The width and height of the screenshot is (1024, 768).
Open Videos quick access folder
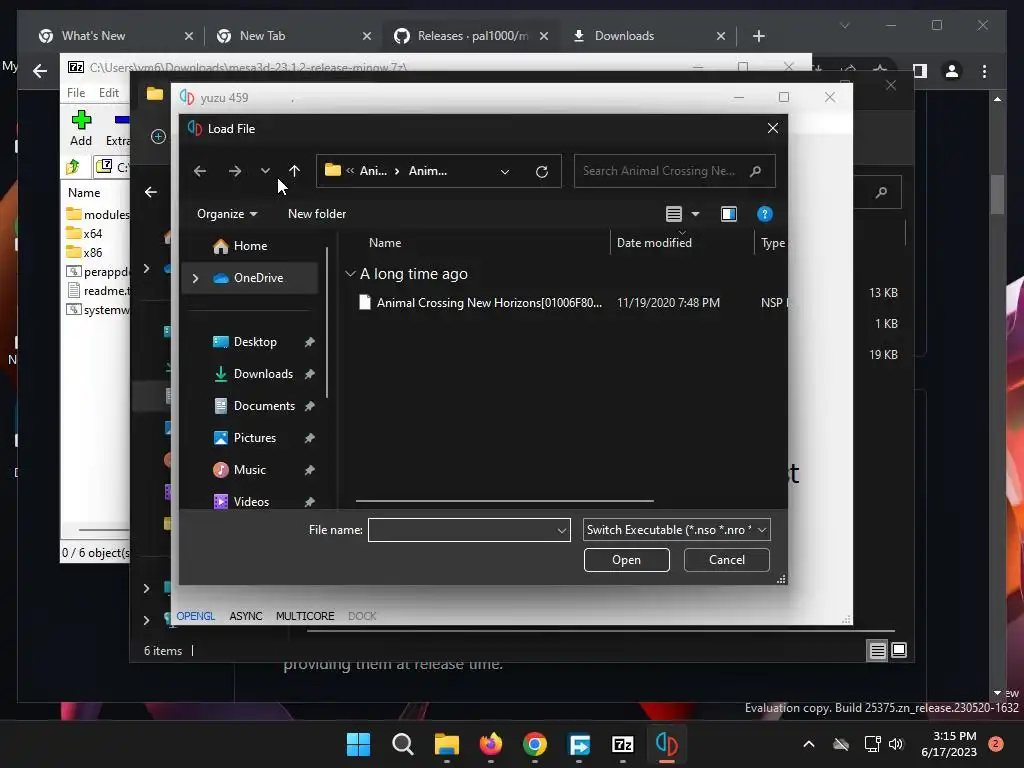(242, 502)
